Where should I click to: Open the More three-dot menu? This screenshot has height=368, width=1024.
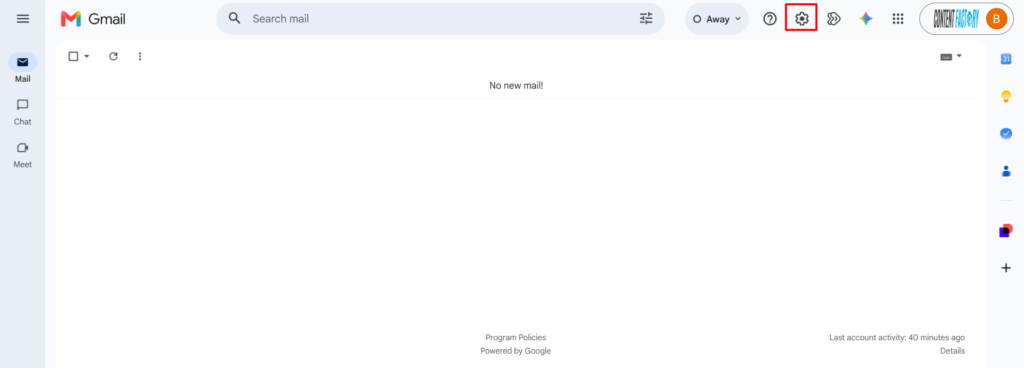pos(140,56)
